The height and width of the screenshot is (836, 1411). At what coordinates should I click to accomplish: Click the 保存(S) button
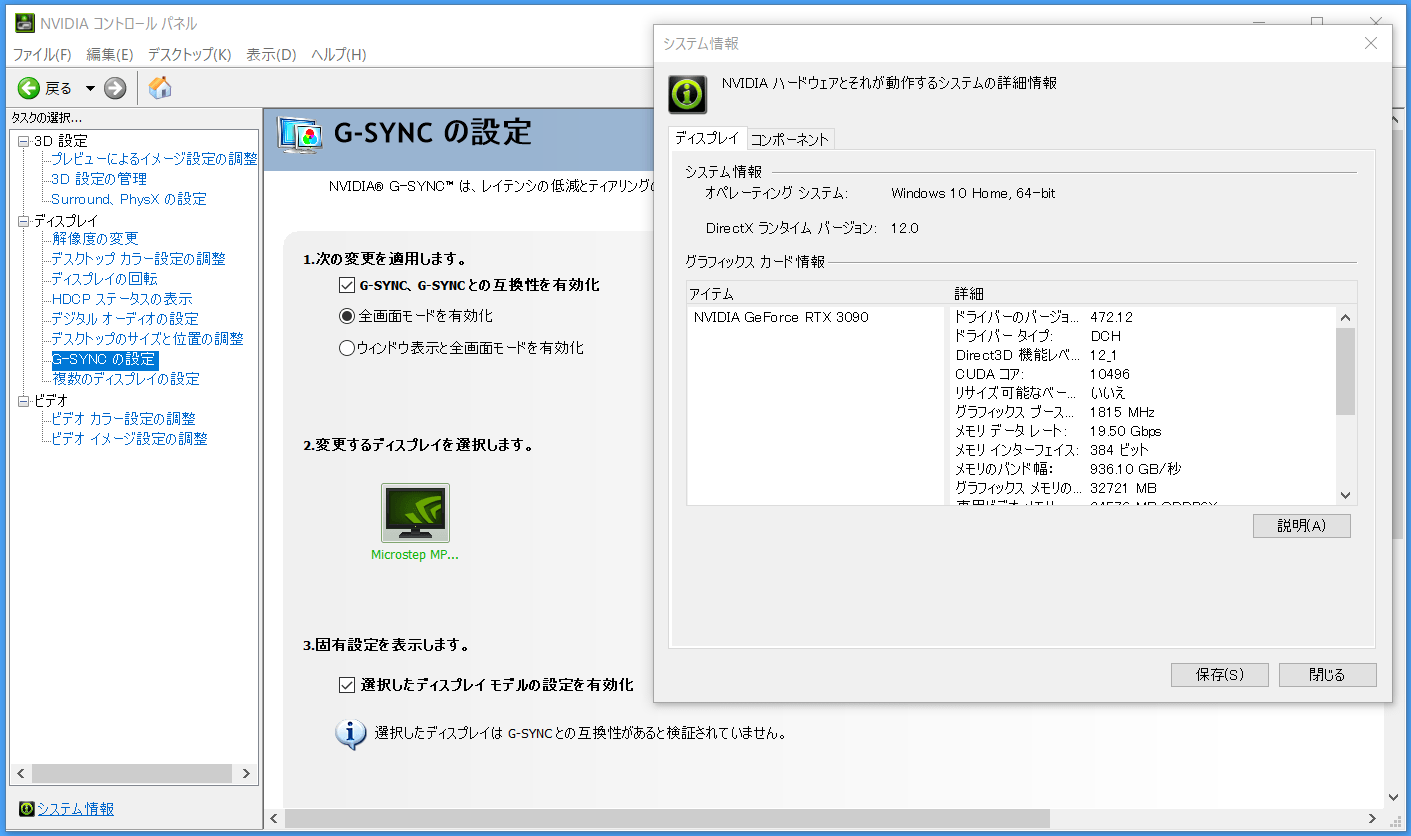tap(1220, 675)
